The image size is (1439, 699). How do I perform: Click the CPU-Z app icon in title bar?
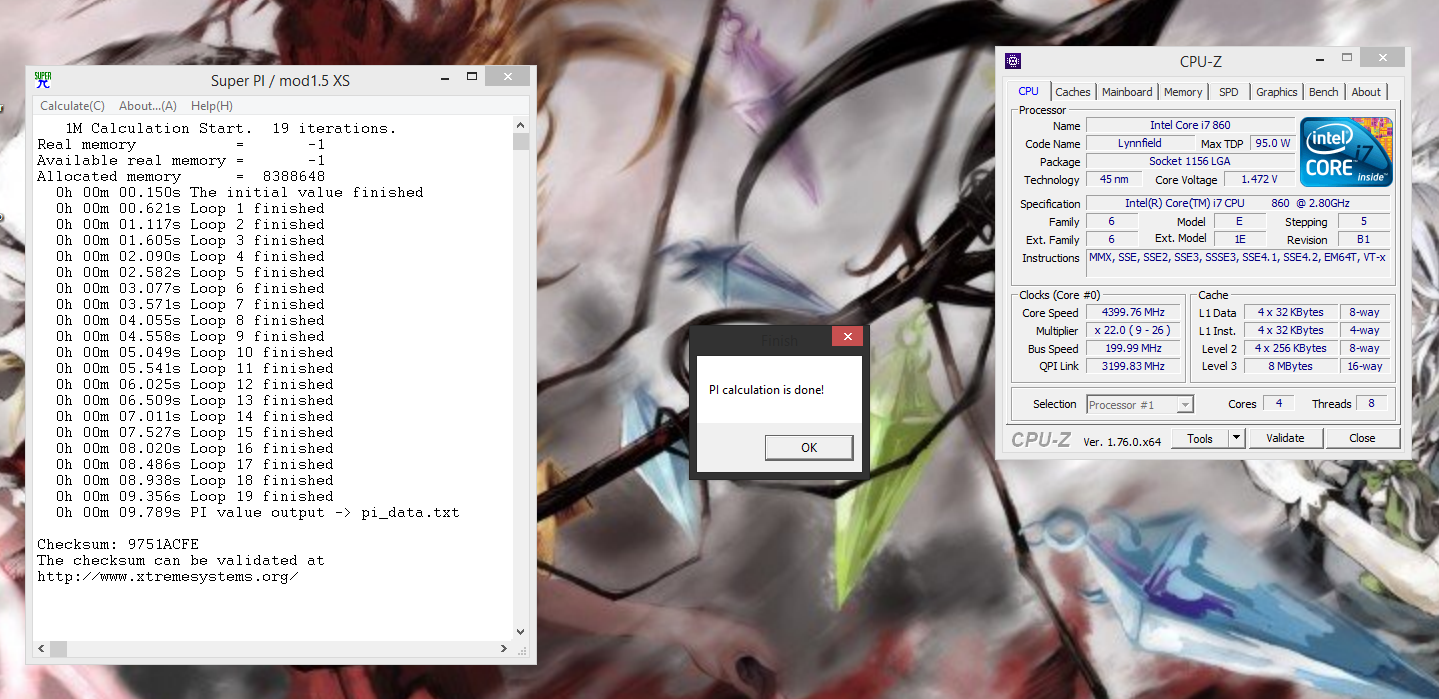tap(1013, 61)
